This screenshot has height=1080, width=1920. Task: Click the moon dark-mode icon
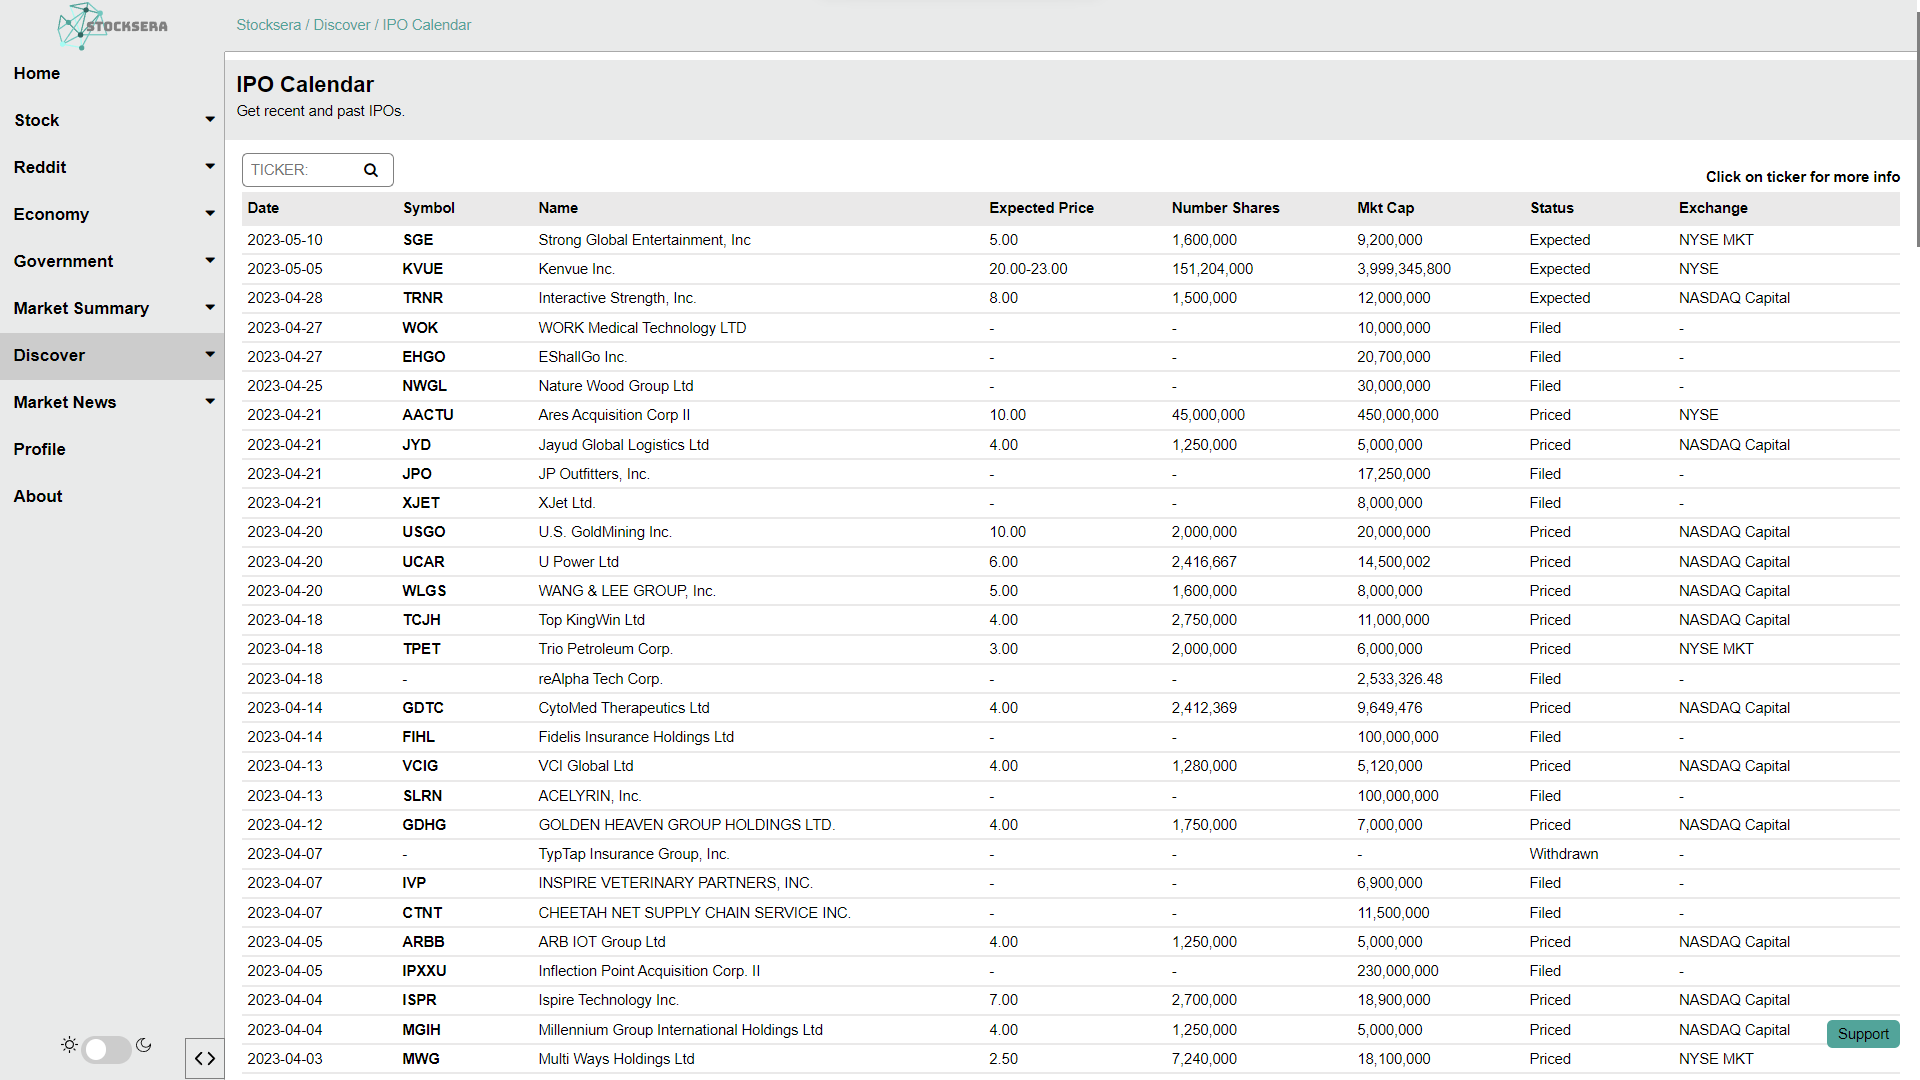point(144,1045)
